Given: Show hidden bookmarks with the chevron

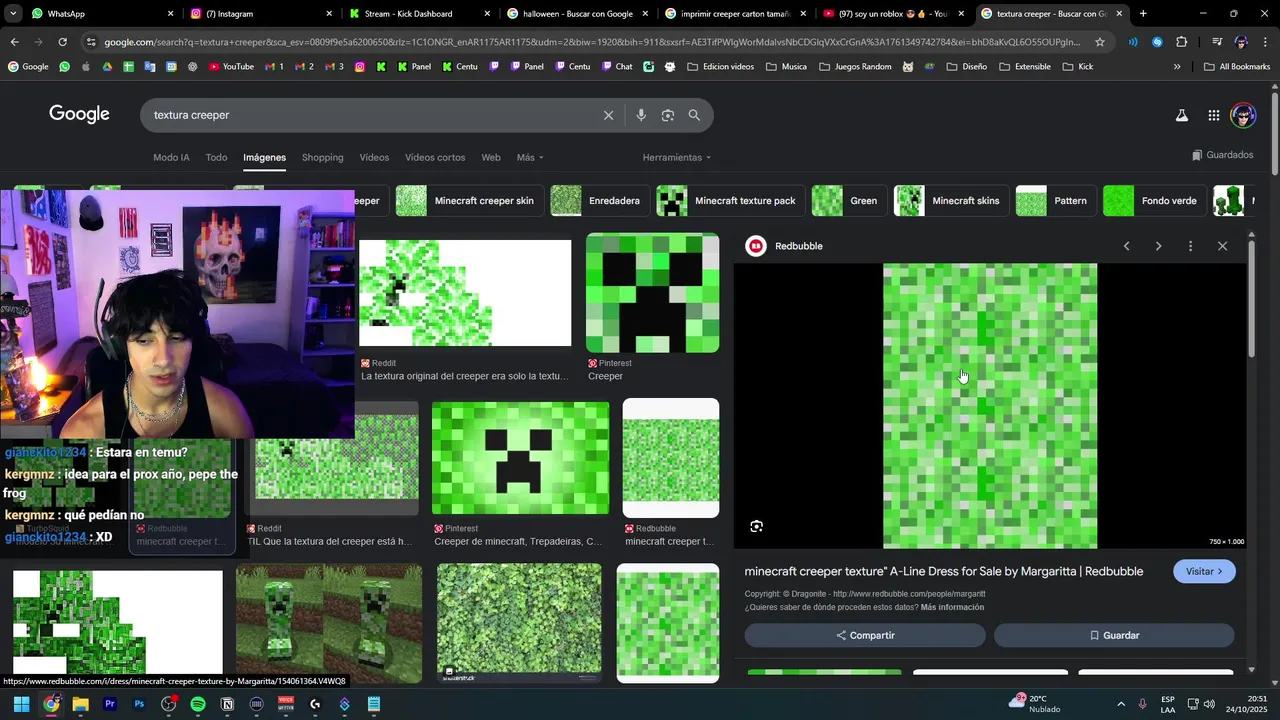Looking at the screenshot, I should 1177,67.
